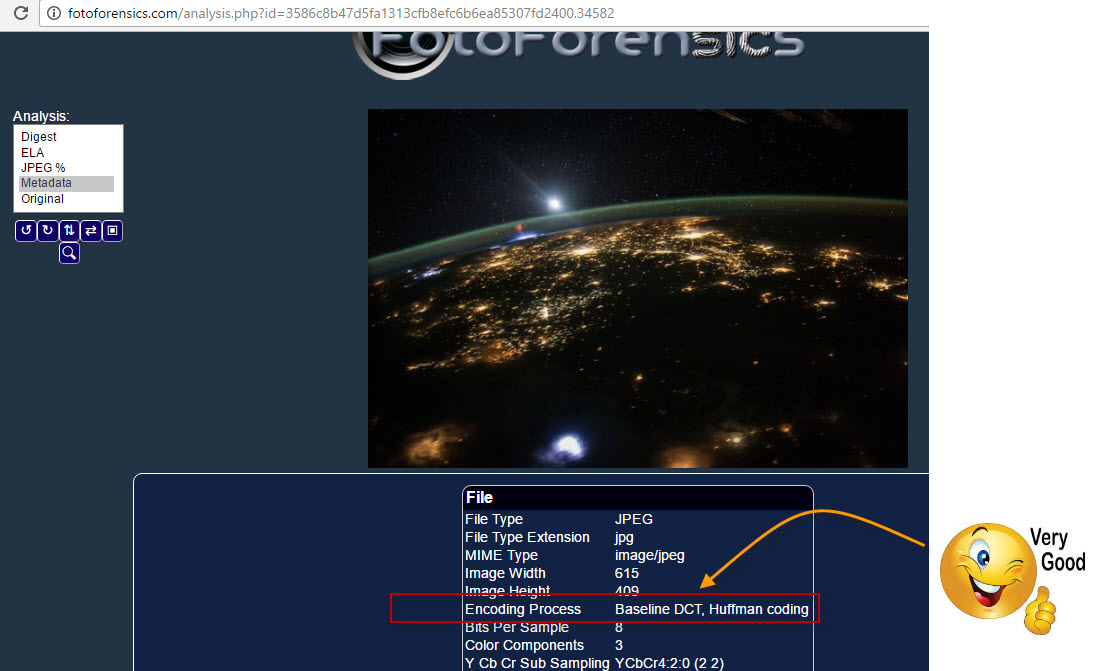The image size is (1106, 671).
Task: Click the night Earth photo preview
Action: pyautogui.click(x=638, y=288)
